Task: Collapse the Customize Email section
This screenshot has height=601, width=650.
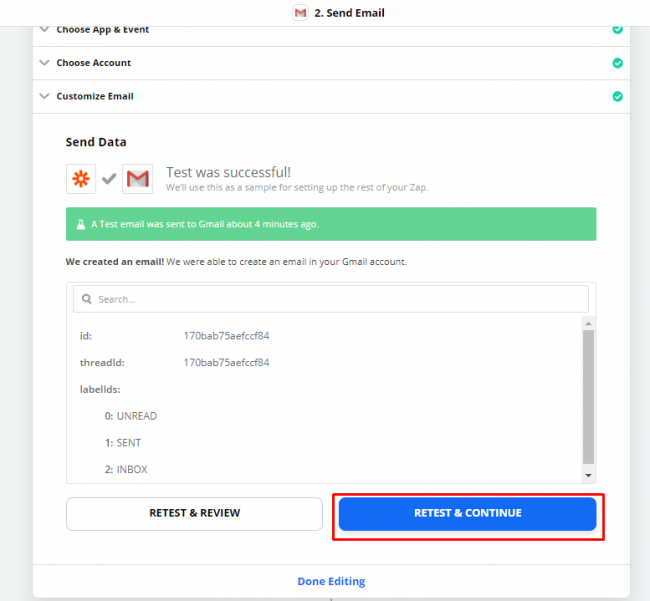Action: [x=44, y=97]
